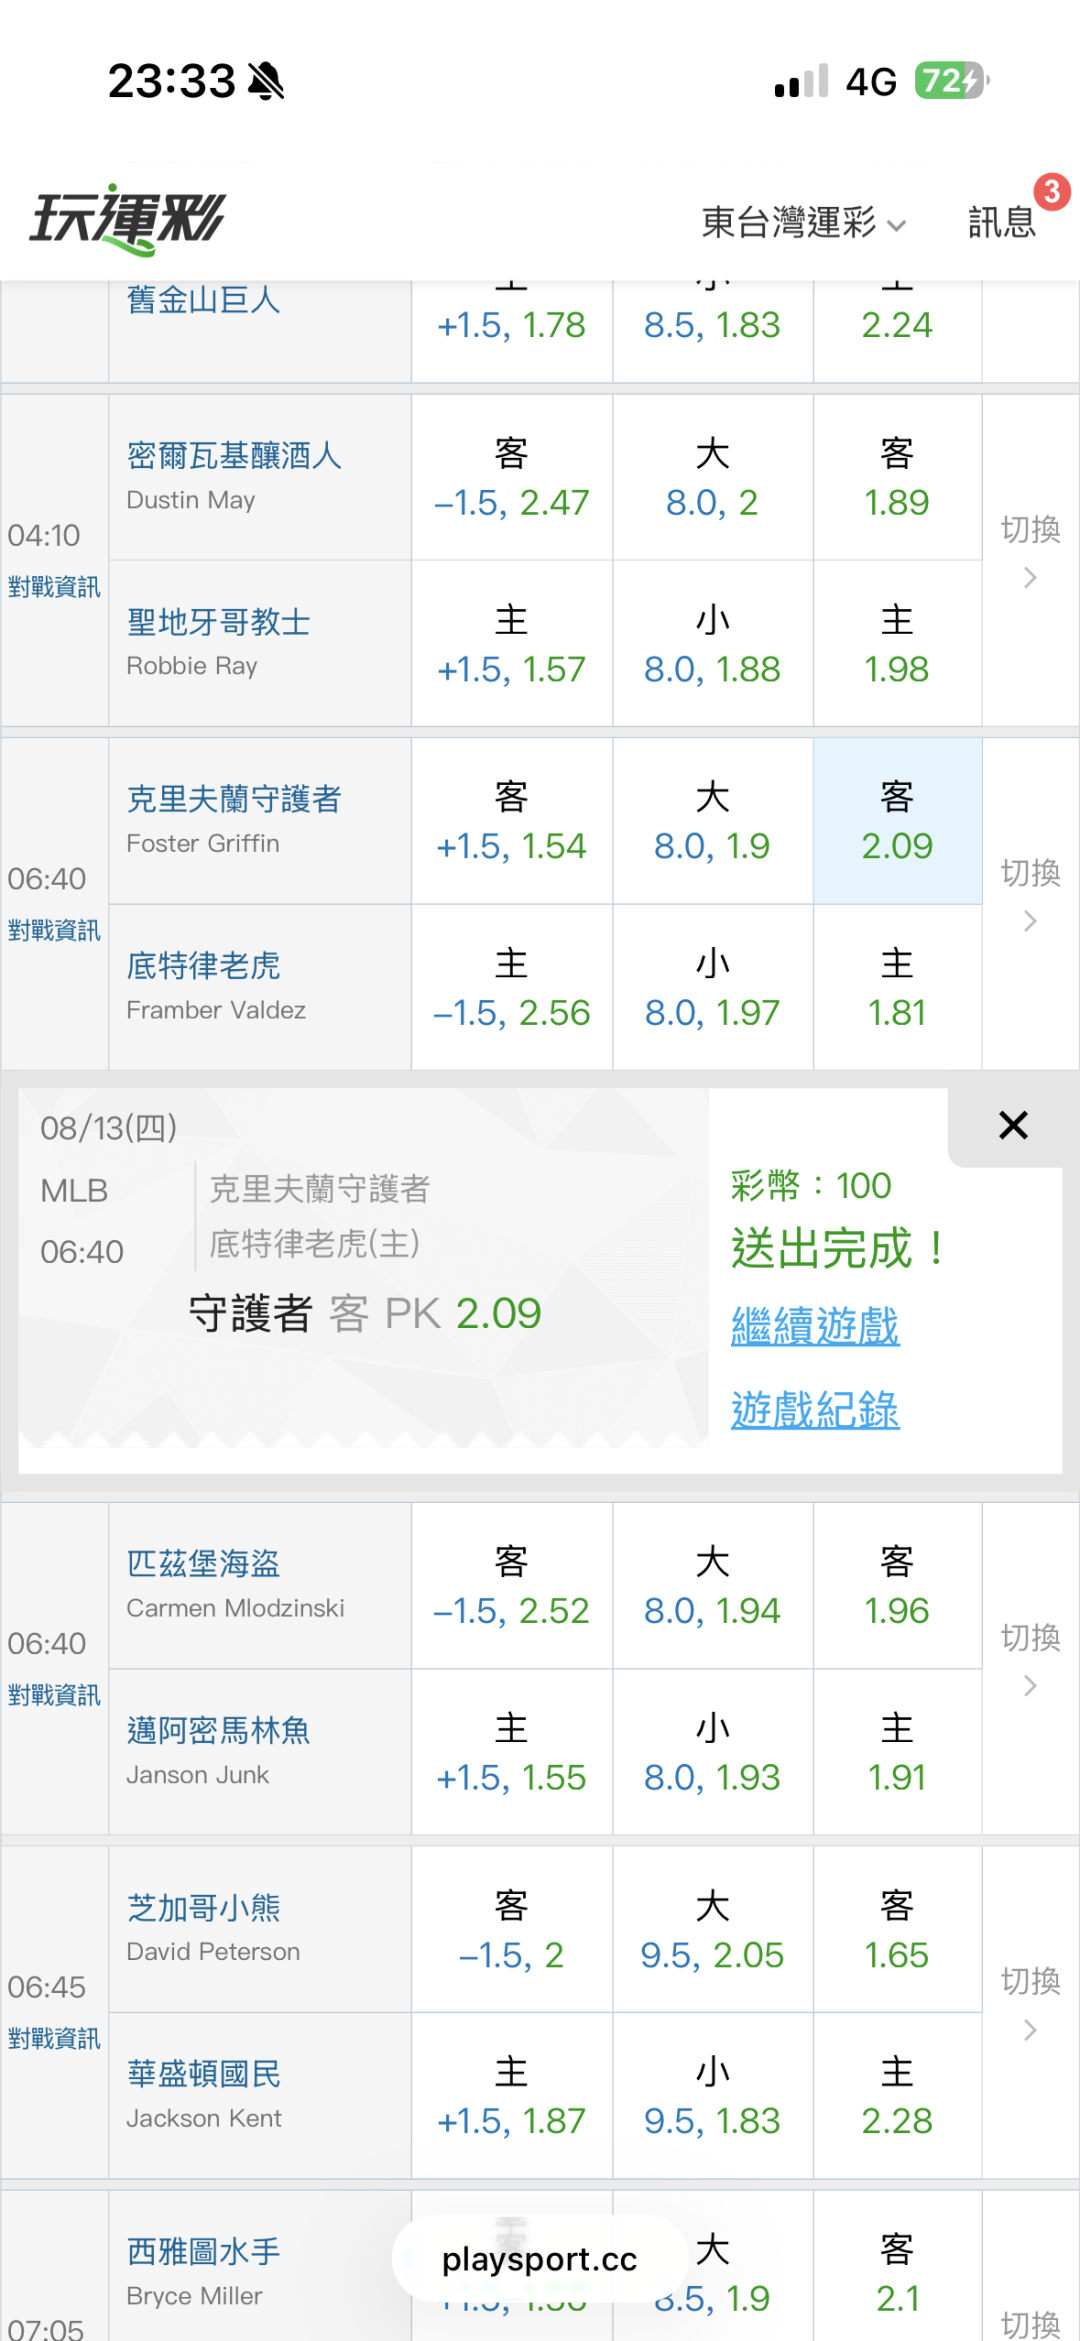Select Pirates game 大 8.0, 1.94 over

[712, 1586]
